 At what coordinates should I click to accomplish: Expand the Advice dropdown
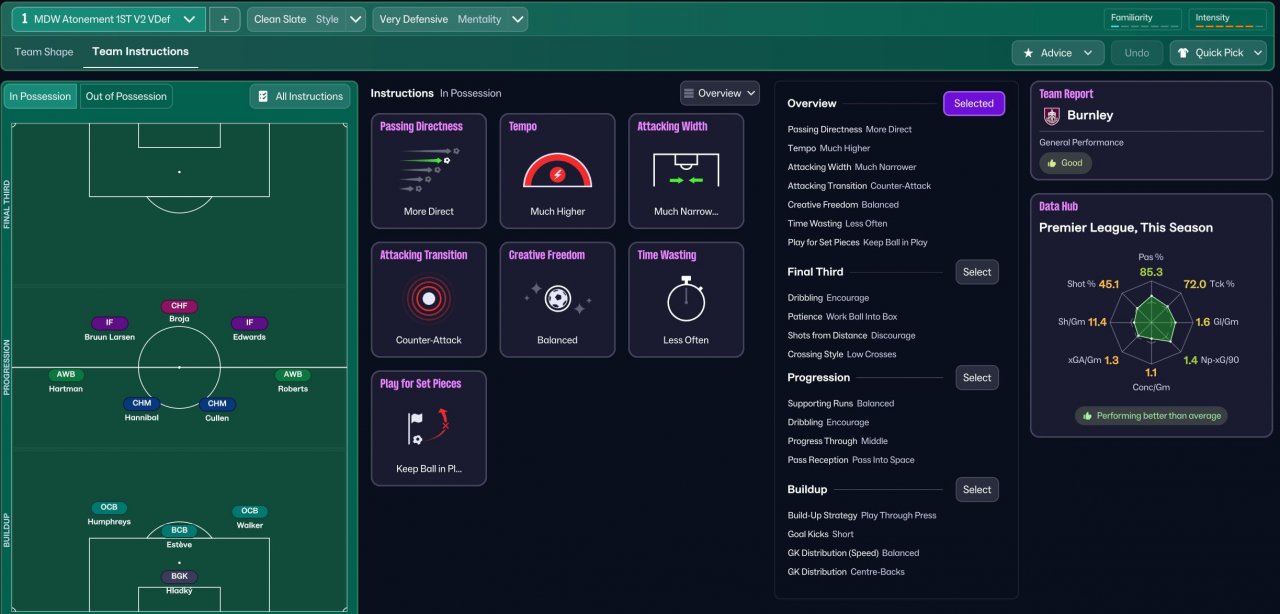[1058, 53]
